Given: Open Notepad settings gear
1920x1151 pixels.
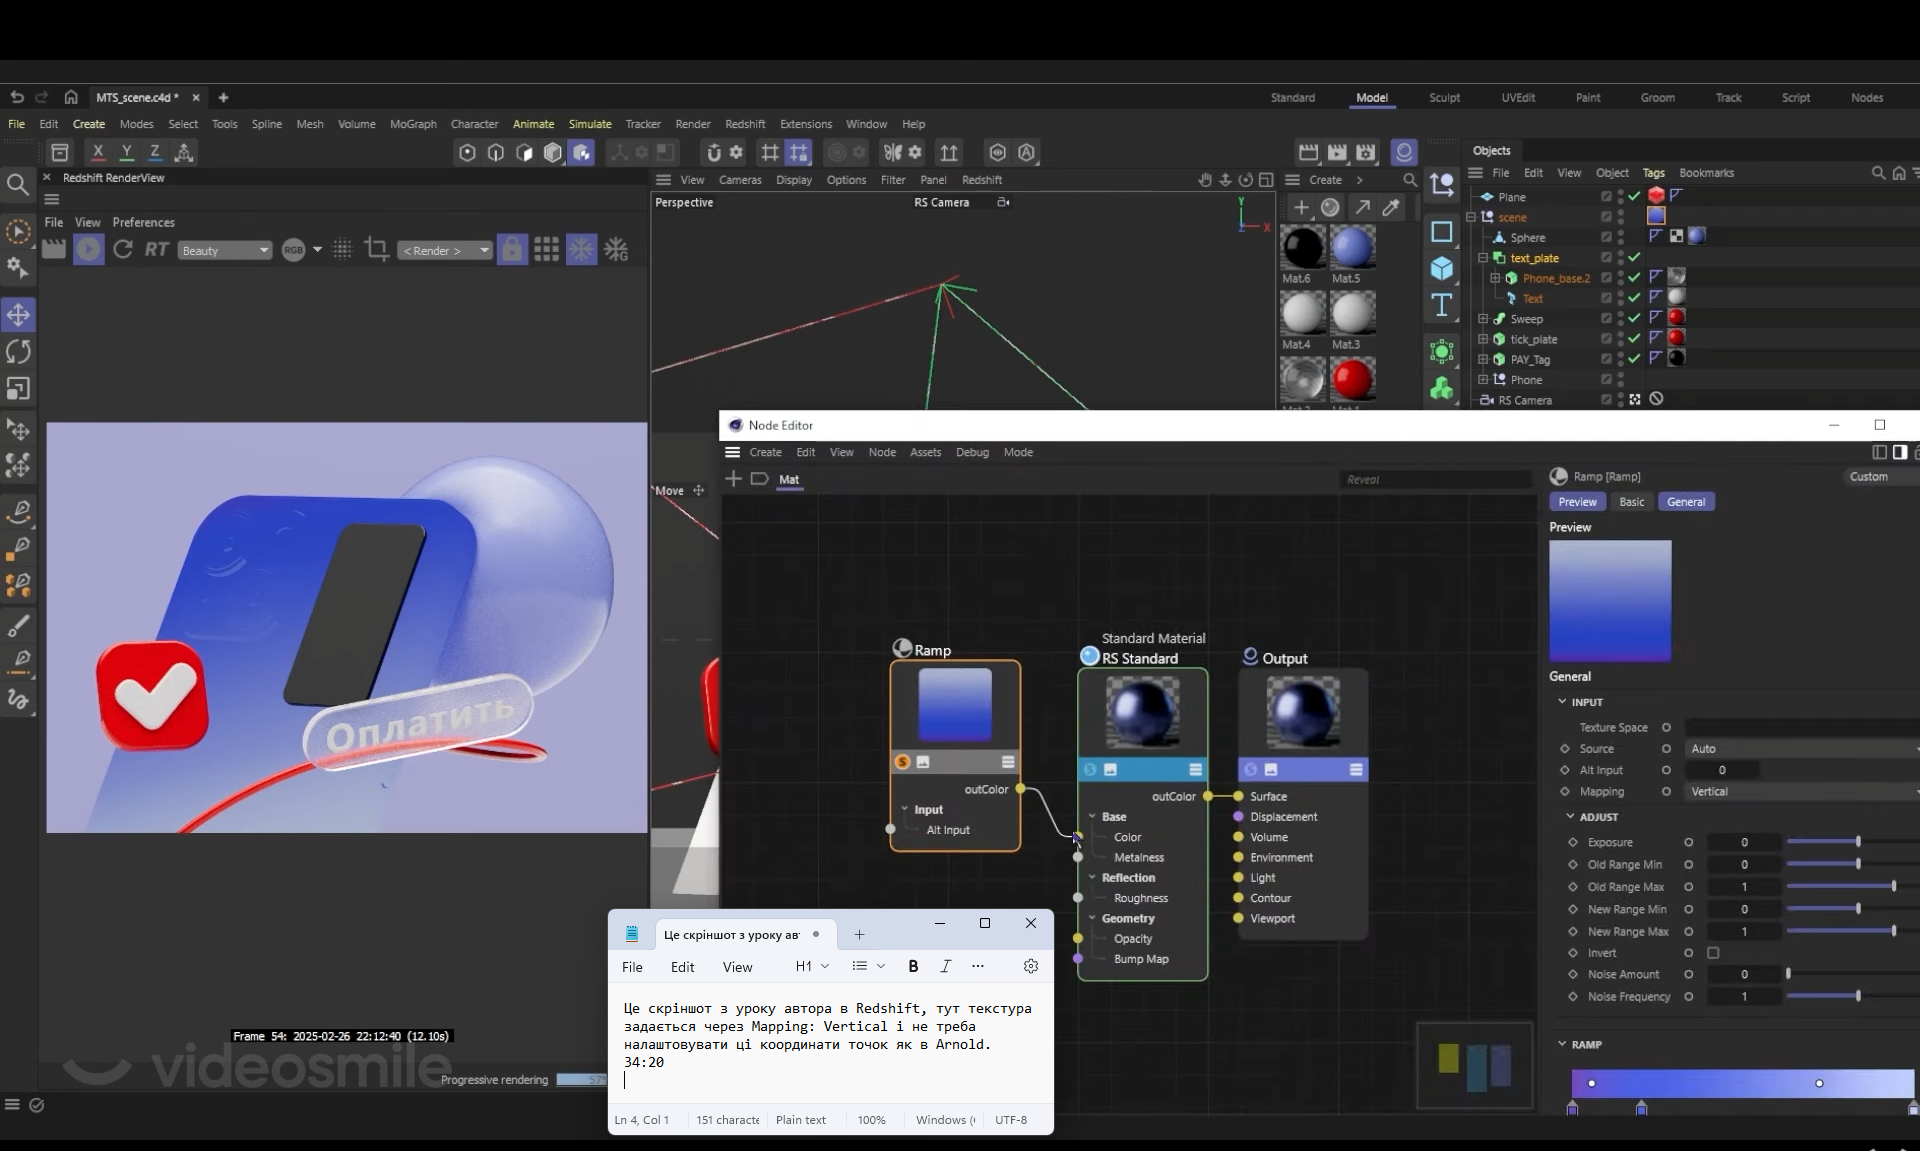Looking at the screenshot, I should 1031,966.
